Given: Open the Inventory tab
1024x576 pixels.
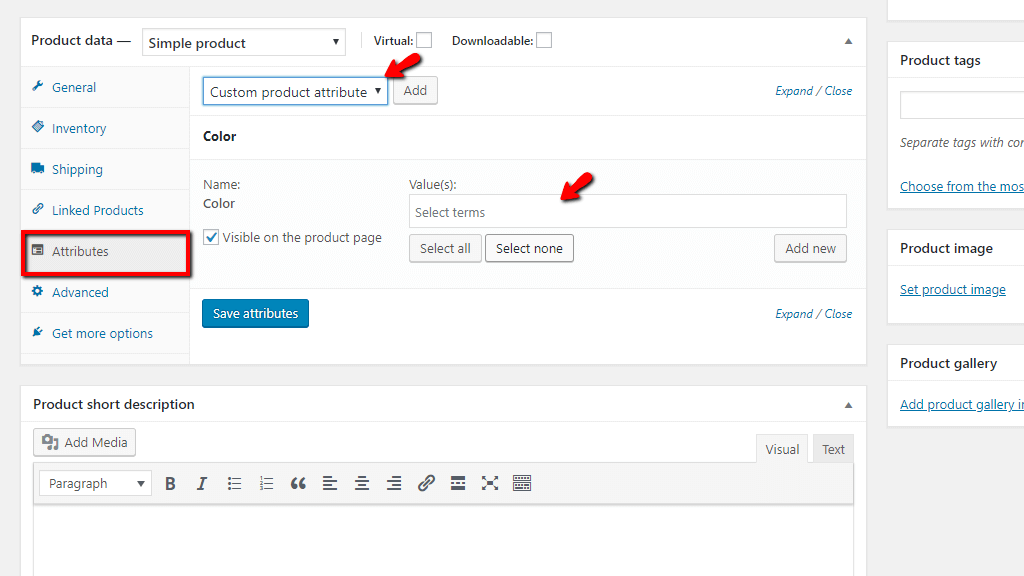Looking at the screenshot, I should (105, 129).
